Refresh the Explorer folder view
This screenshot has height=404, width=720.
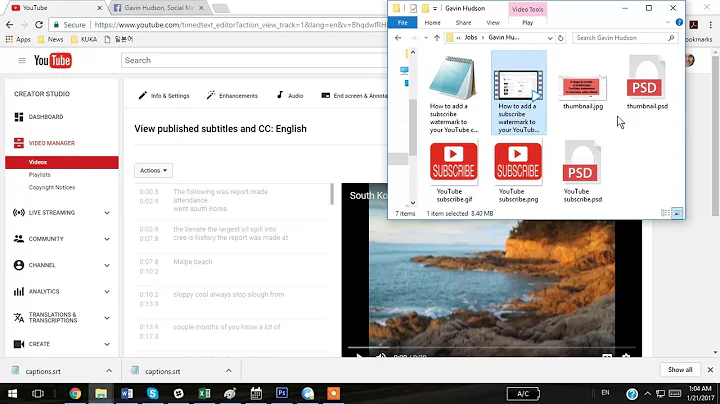(561, 38)
